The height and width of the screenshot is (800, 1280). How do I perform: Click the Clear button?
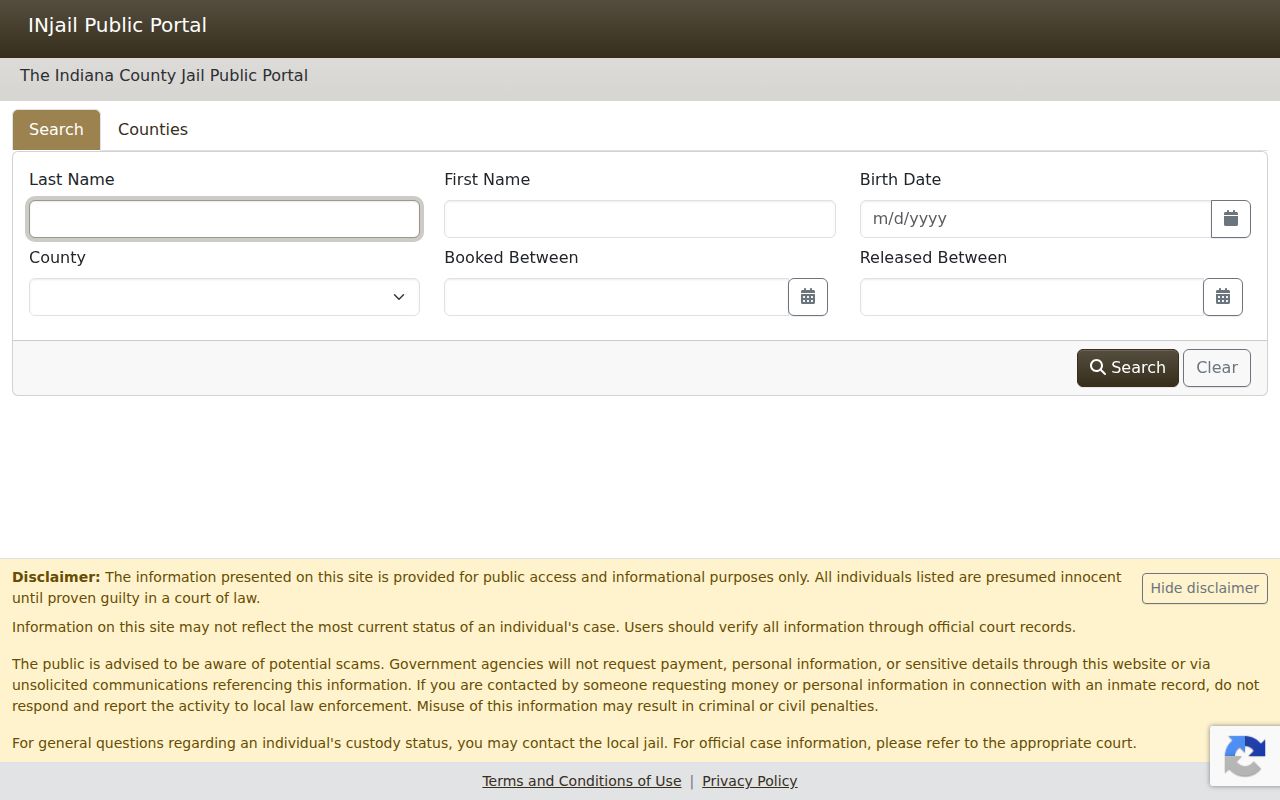[x=1217, y=368]
